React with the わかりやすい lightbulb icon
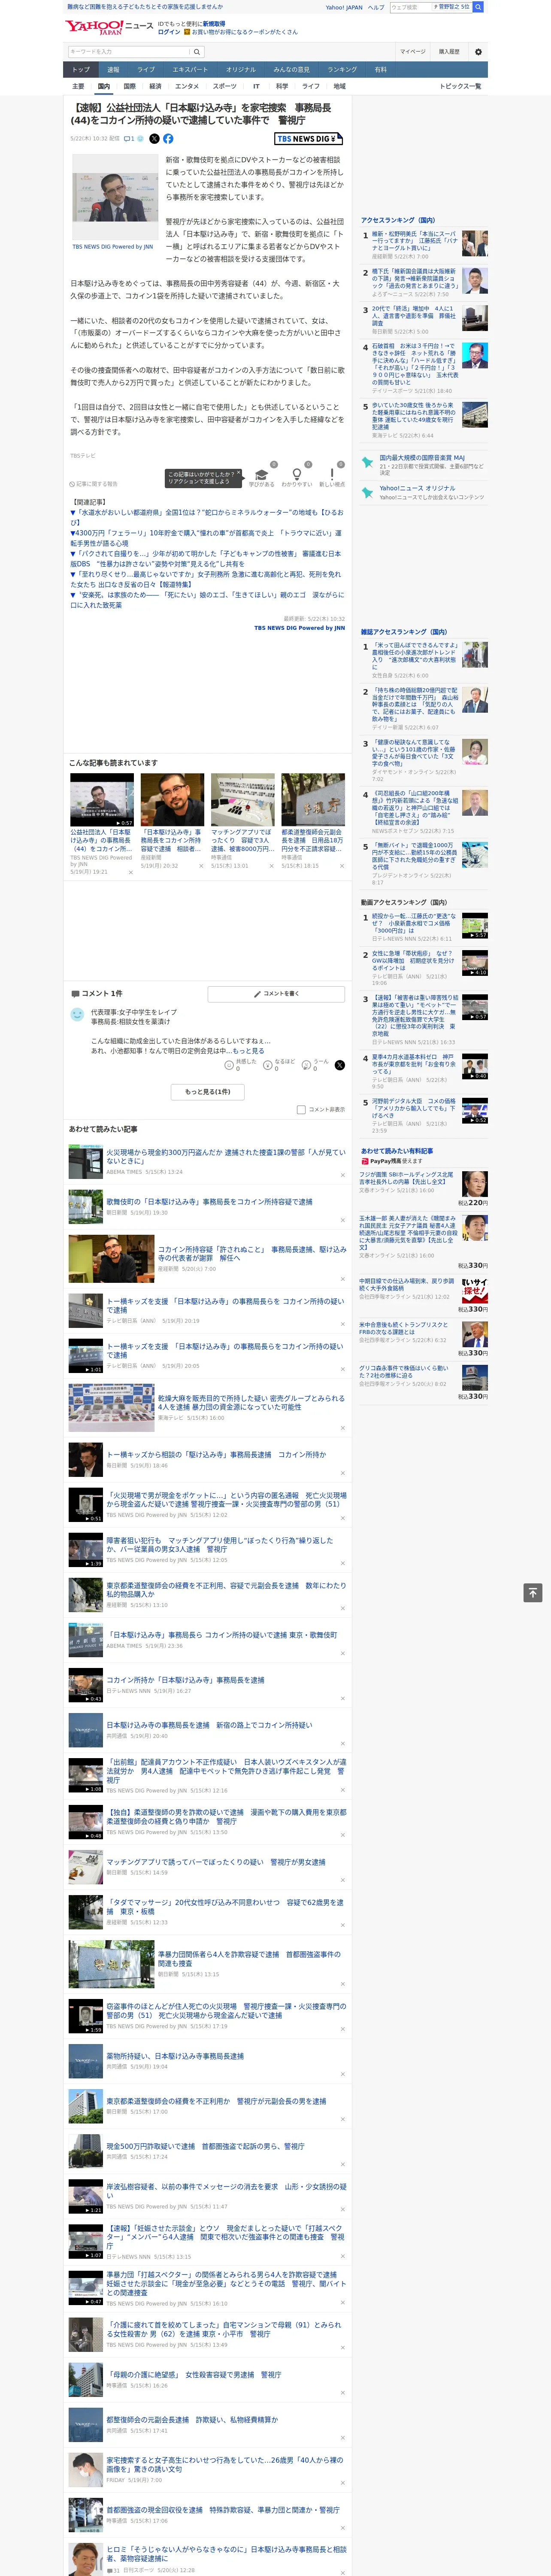This screenshot has width=551, height=2576. pyautogui.click(x=296, y=474)
